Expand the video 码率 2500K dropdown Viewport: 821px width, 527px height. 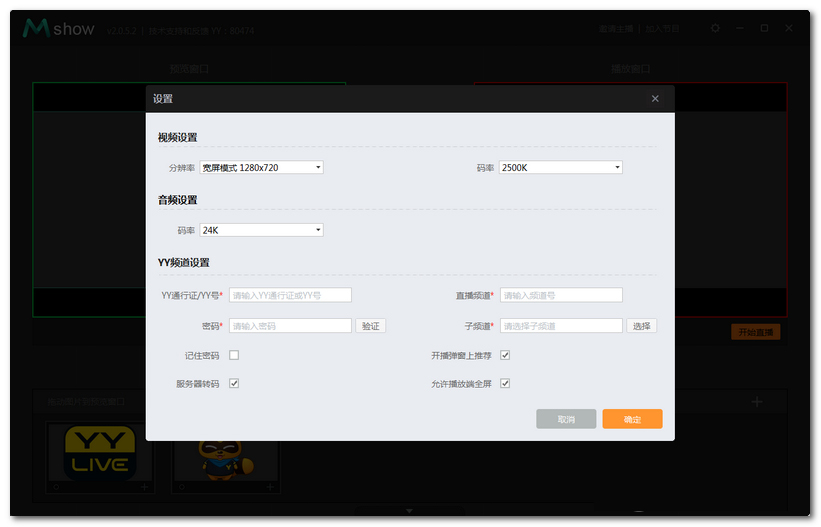(x=560, y=168)
